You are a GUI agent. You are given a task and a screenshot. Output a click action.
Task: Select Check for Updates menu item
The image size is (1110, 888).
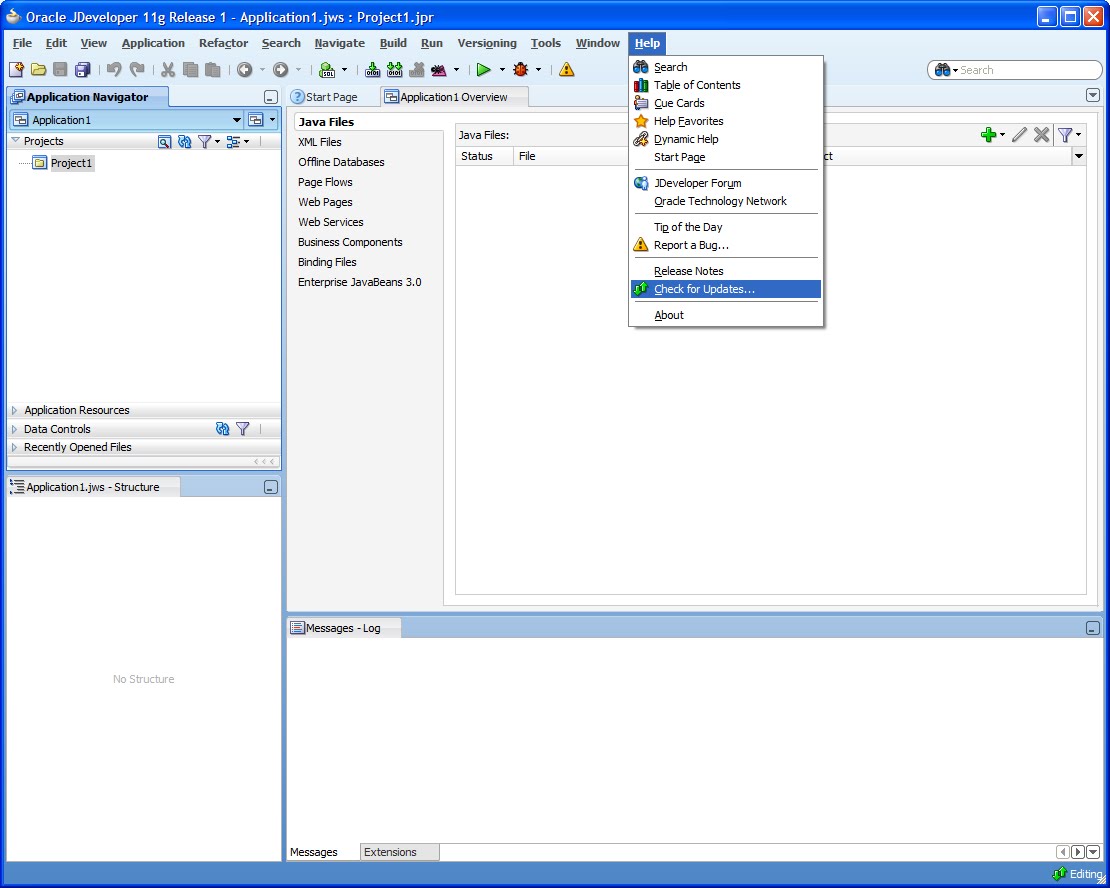pos(726,289)
